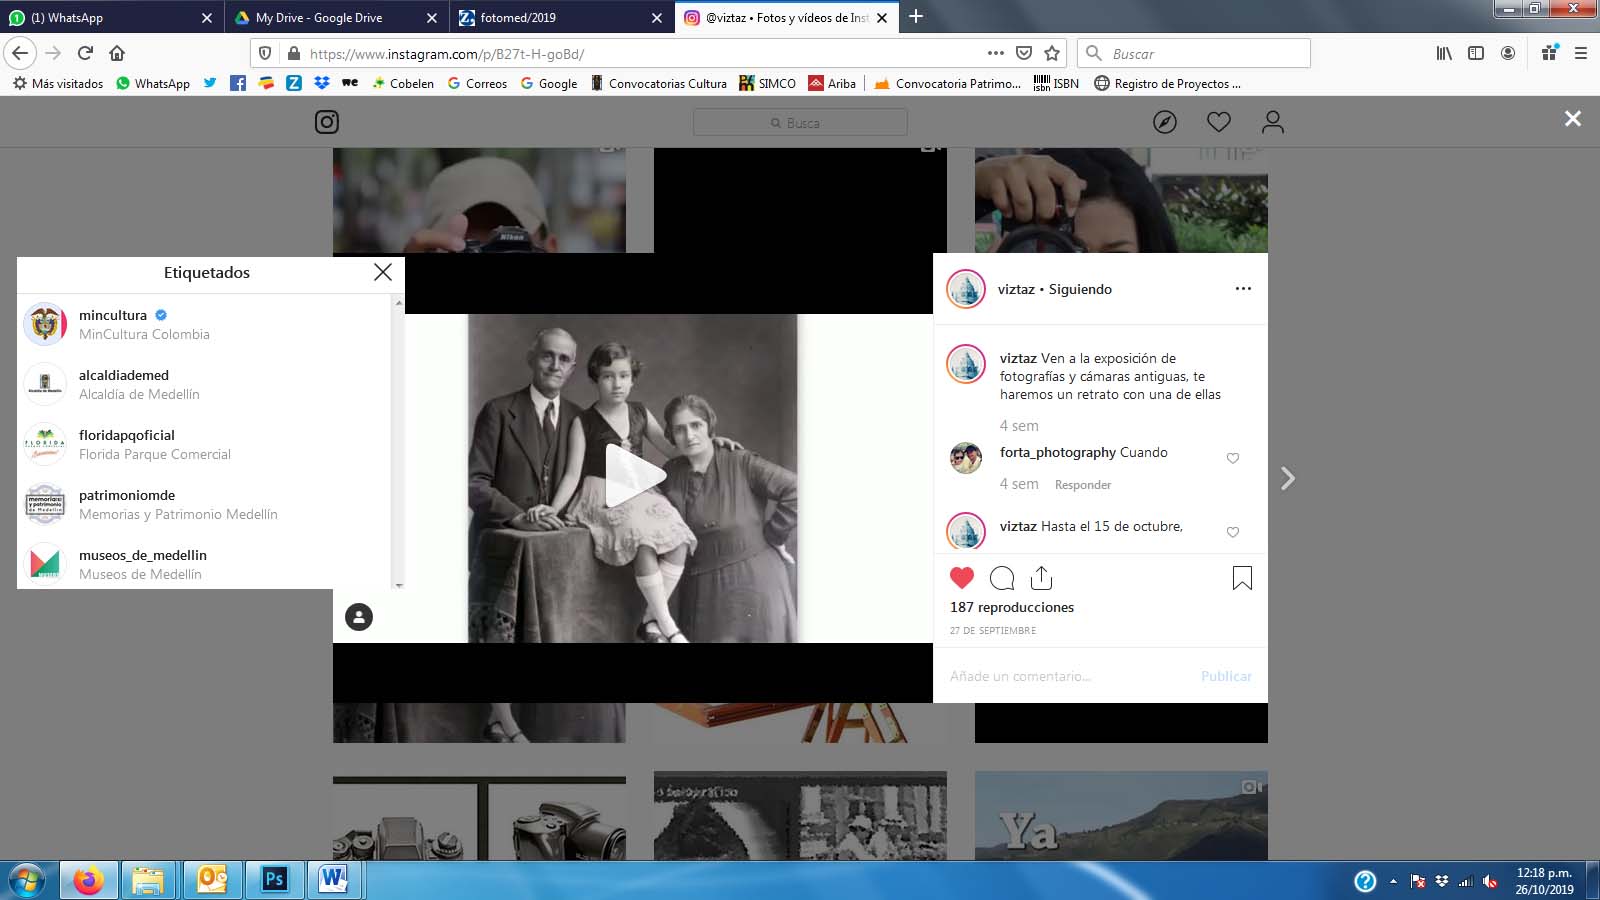Screen dimensions: 1600x900
Task: Click the Instagram camera logo icon
Action: [x=327, y=122]
